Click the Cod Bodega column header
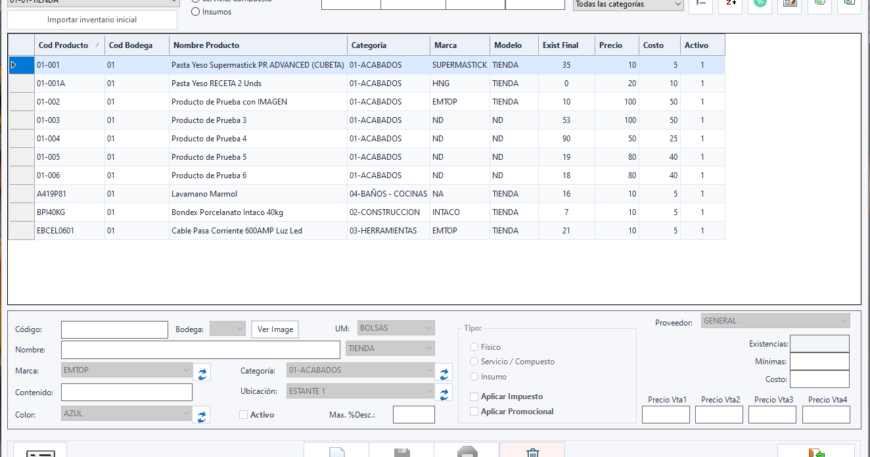 (137, 45)
